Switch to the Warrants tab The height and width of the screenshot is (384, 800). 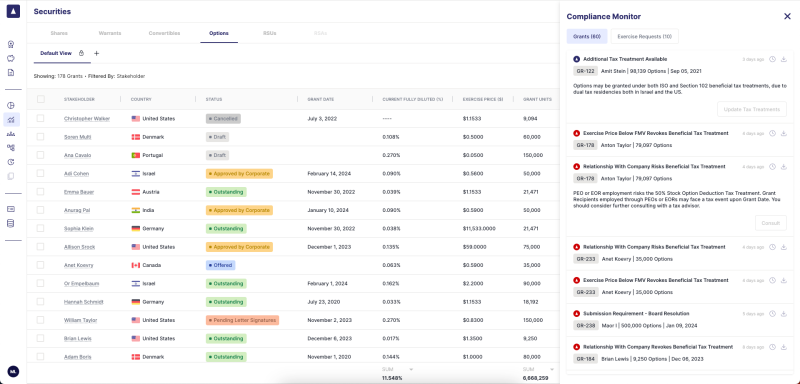[110, 33]
